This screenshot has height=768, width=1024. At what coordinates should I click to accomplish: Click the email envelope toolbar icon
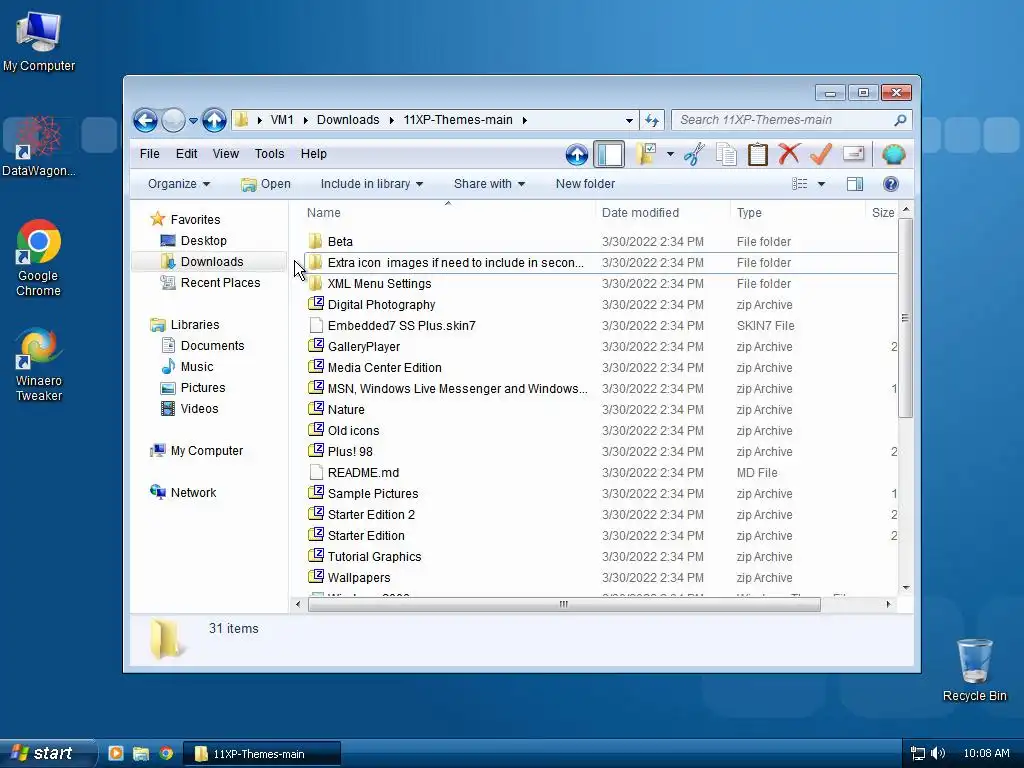854,154
